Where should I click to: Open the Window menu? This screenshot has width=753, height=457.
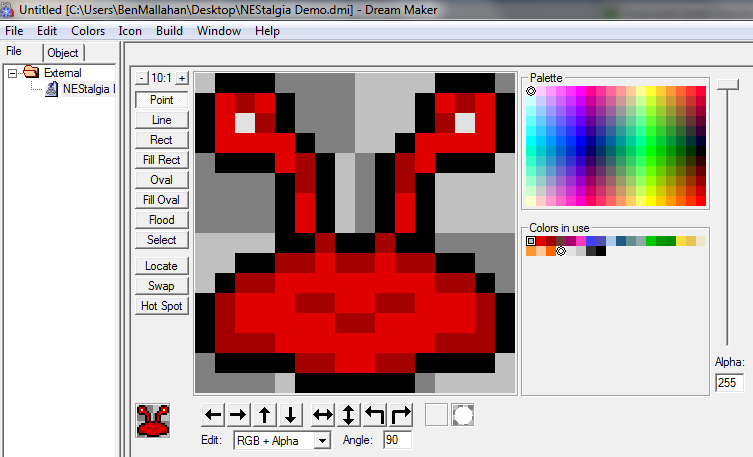[x=219, y=31]
